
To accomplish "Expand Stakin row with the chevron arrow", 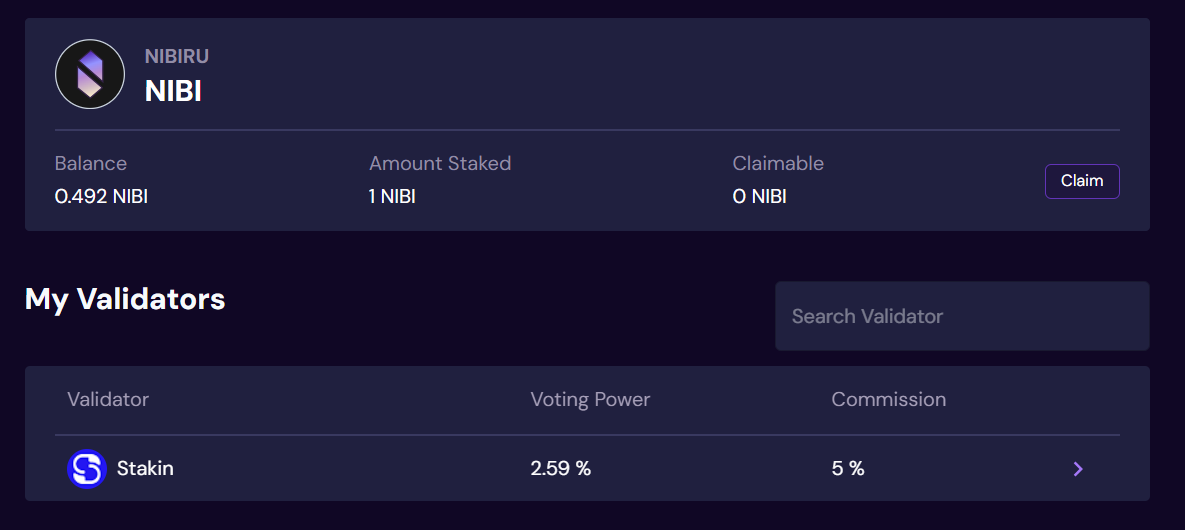I will pos(1078,469).
